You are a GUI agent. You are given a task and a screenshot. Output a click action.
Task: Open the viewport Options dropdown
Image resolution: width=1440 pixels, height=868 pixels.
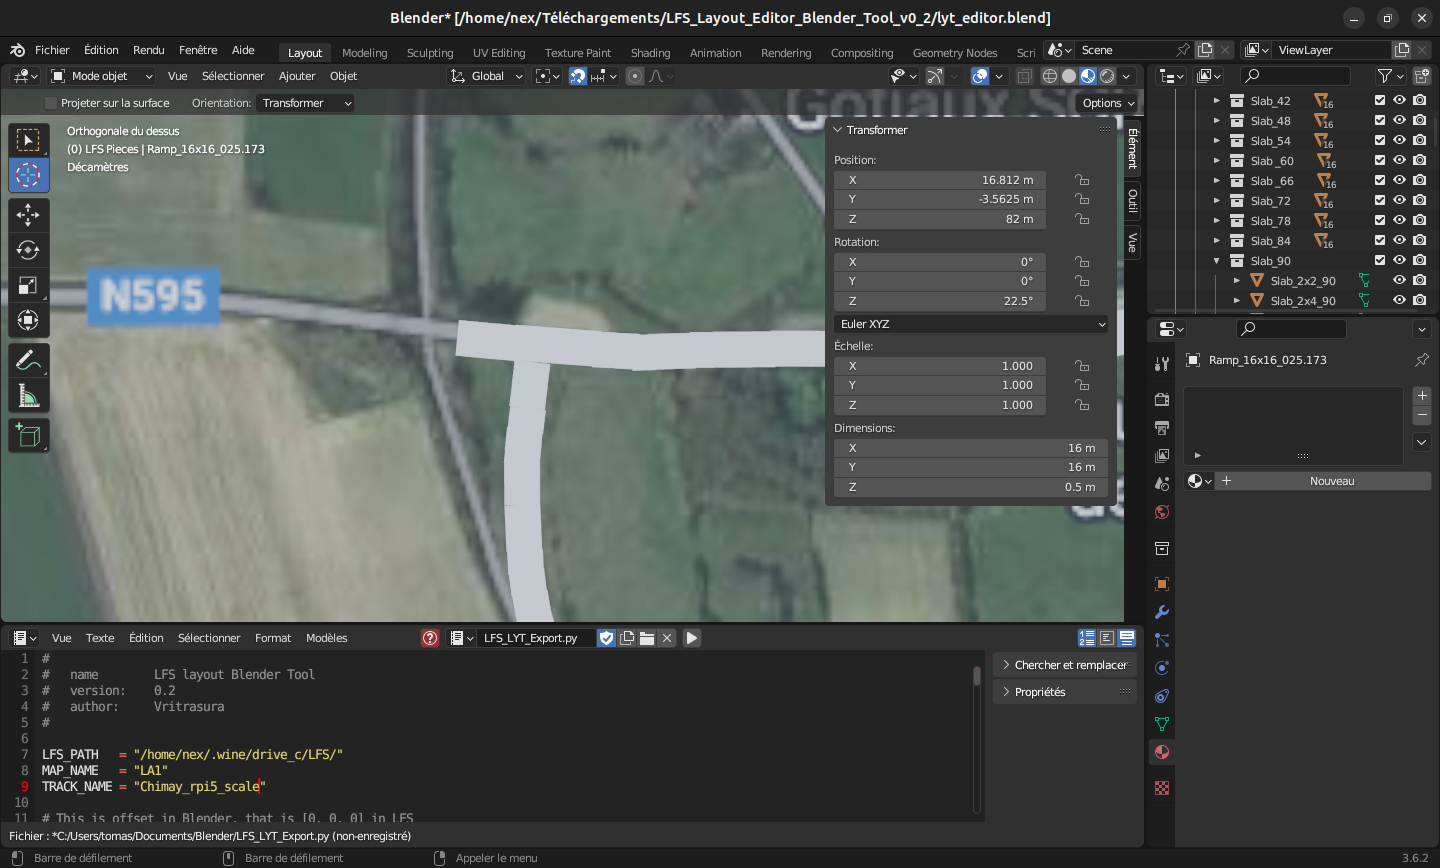tap(1108, 103)
